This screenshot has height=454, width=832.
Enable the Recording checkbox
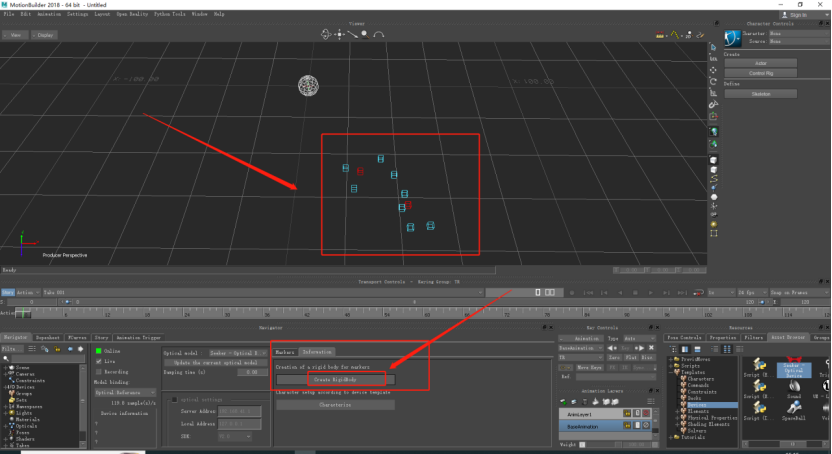tap(99, 372)
